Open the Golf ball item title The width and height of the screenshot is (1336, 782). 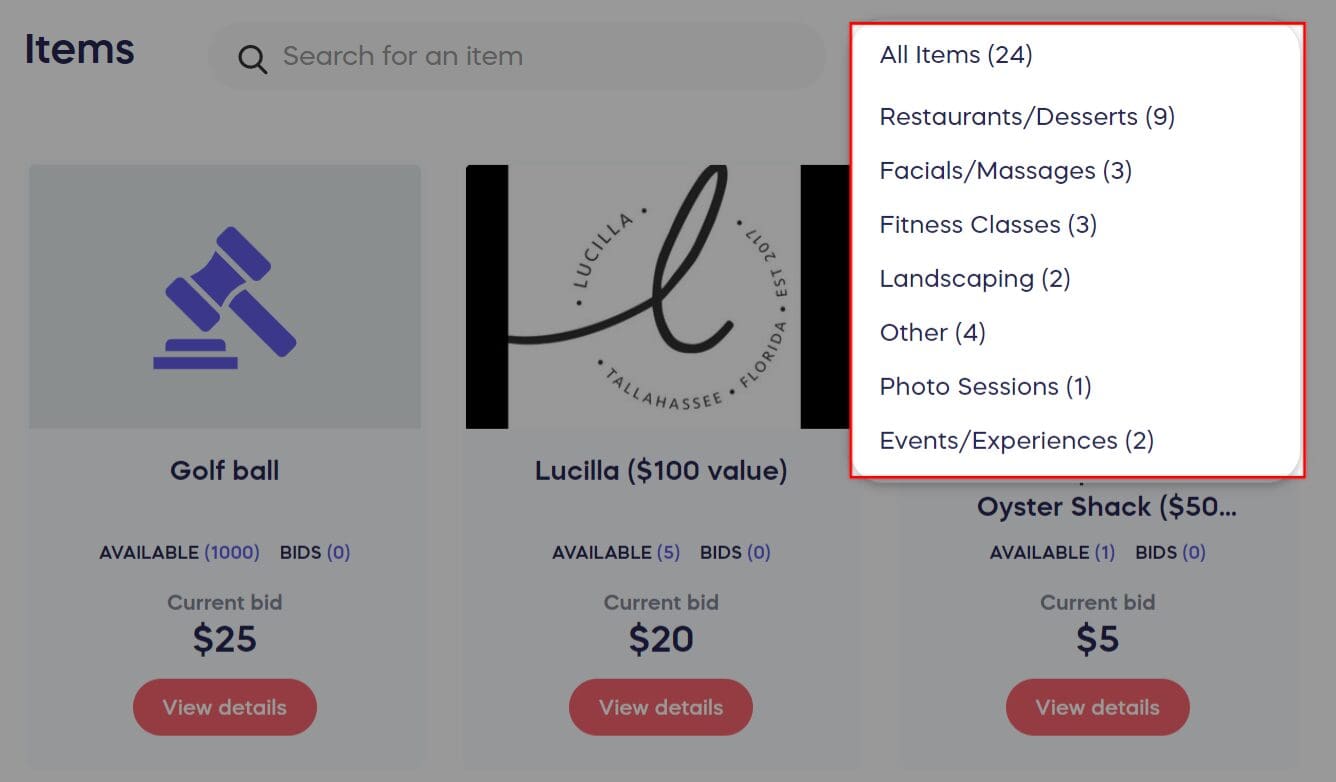point(225,471)
